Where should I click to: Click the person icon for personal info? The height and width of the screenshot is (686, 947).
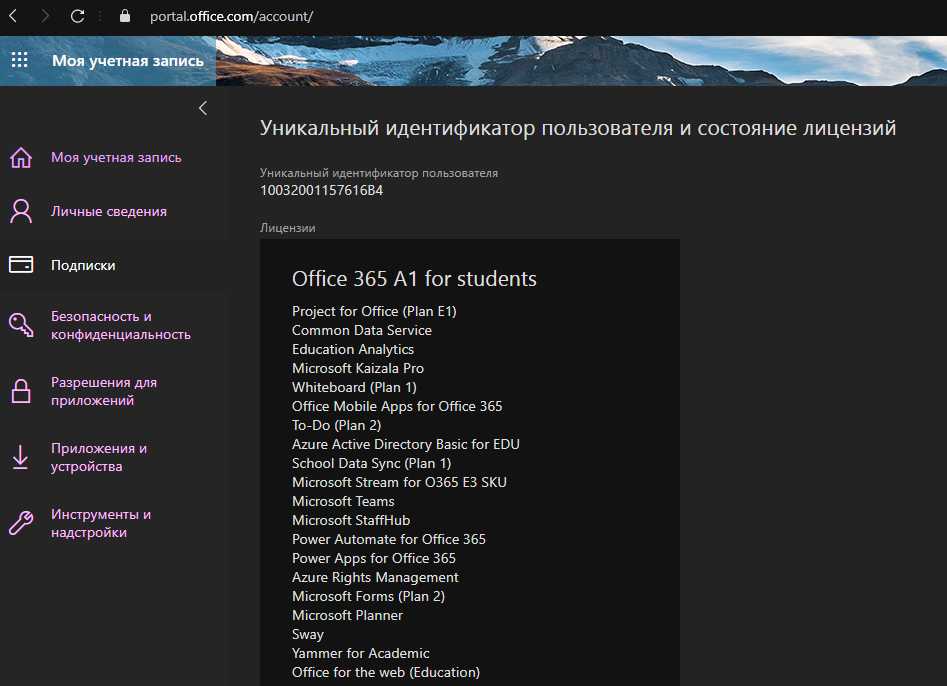[21, 211]
